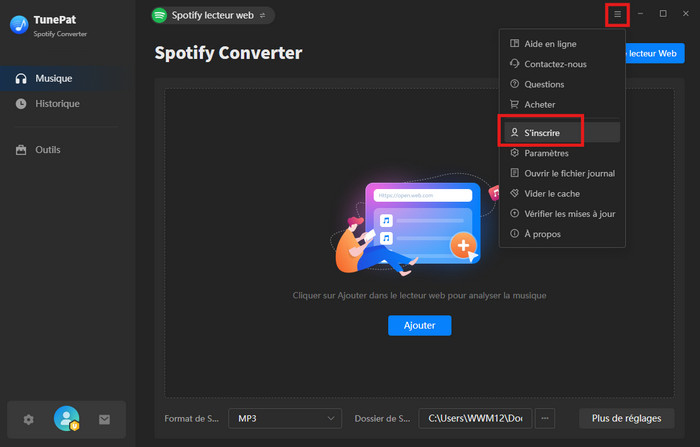Image resolution: width=700 pixels, height=447 pixels.
Task: Click the output folder path field
Action: (475, 418)
